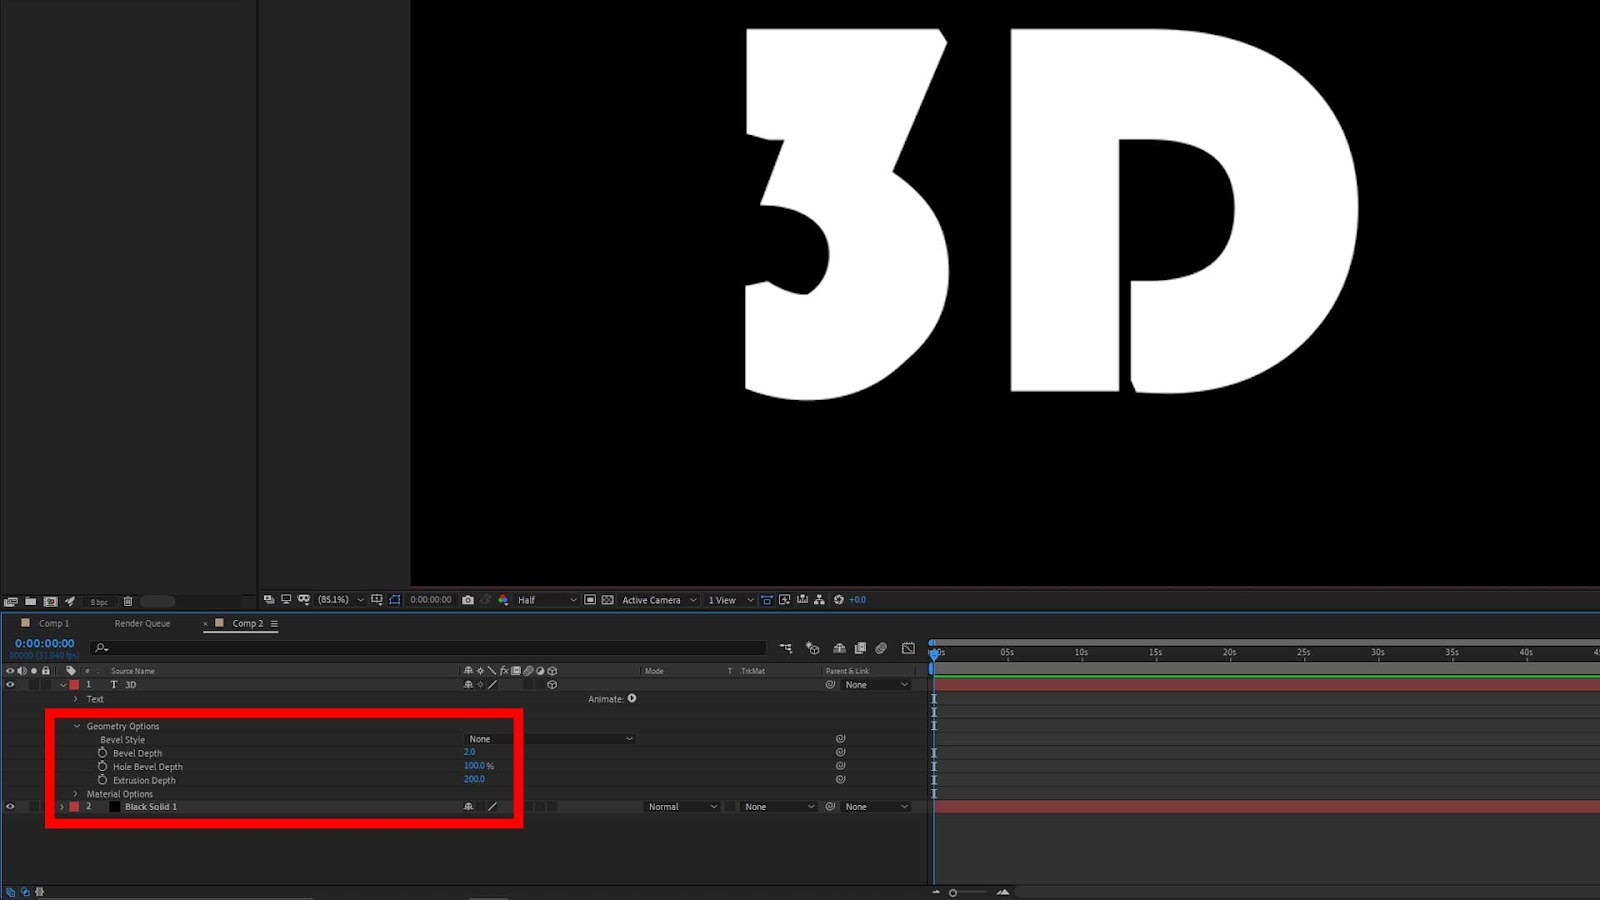
Task: Toggle the Draft 3D icon
Action: [813, 648]
